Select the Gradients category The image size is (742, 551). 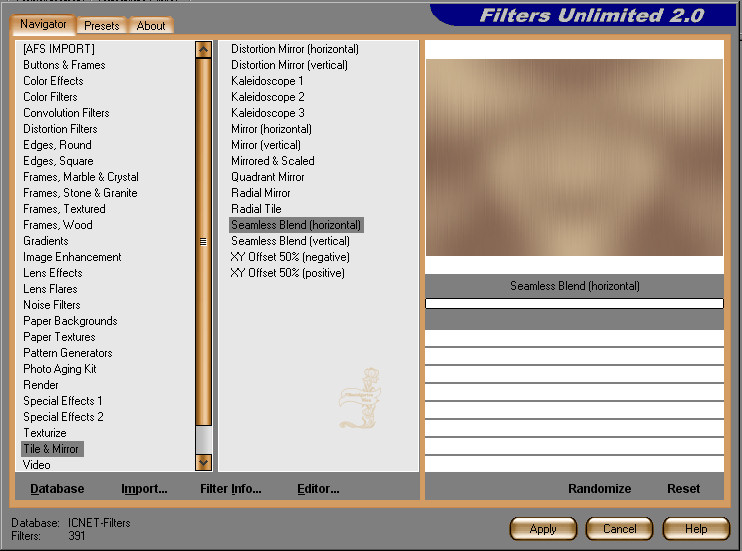coord(46,241)
